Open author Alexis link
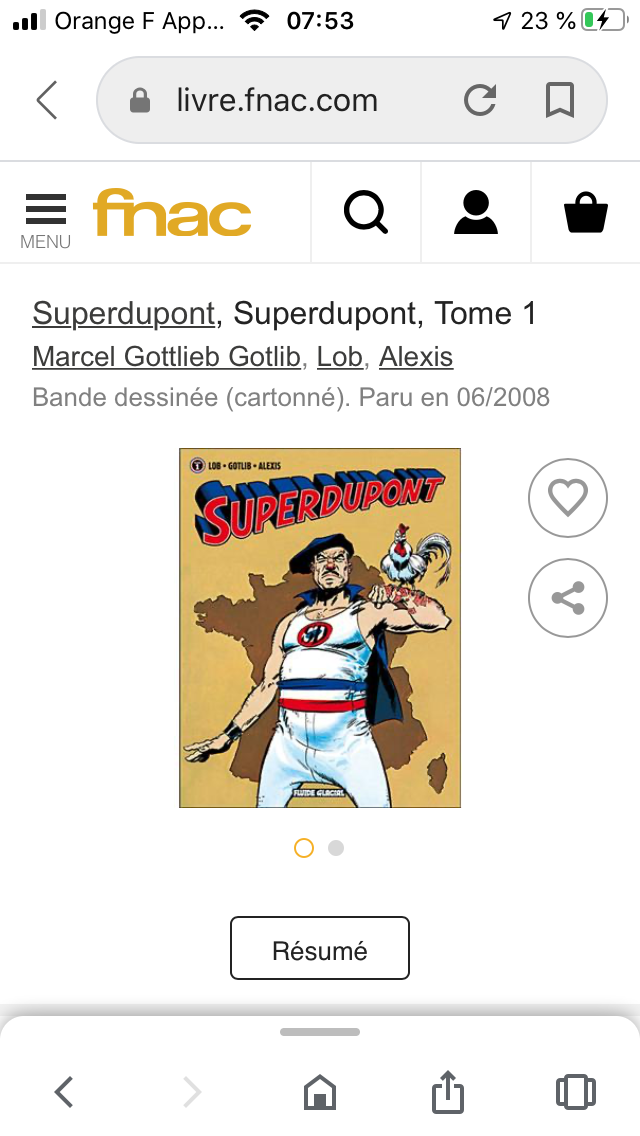 coord(416,356)
